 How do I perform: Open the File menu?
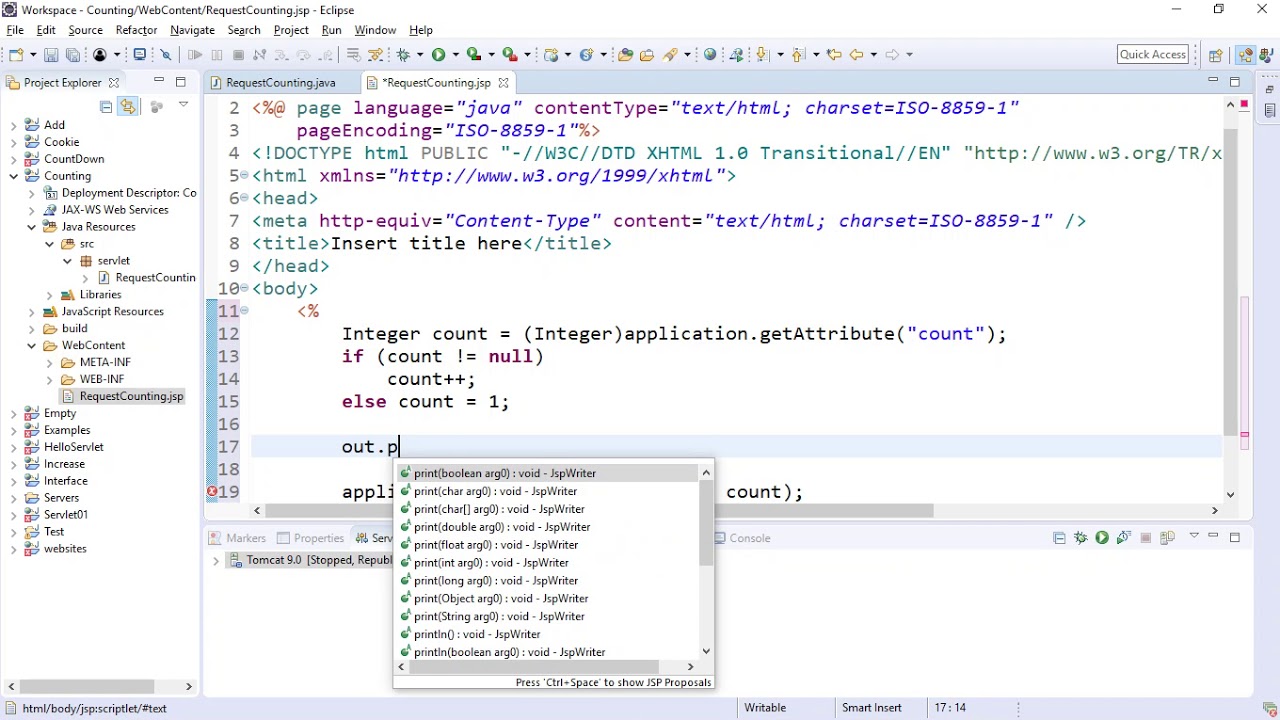(15, 30)
